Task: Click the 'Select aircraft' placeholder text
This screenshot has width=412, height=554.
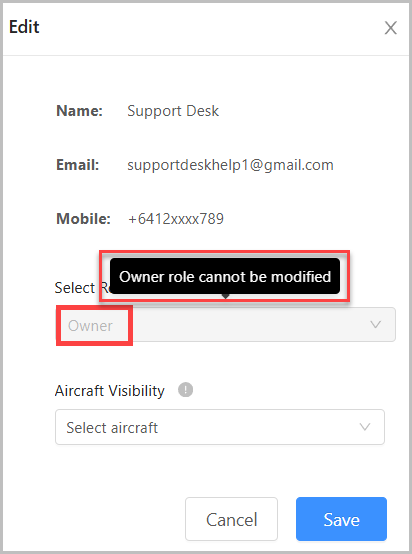Action: coord(112,428)
